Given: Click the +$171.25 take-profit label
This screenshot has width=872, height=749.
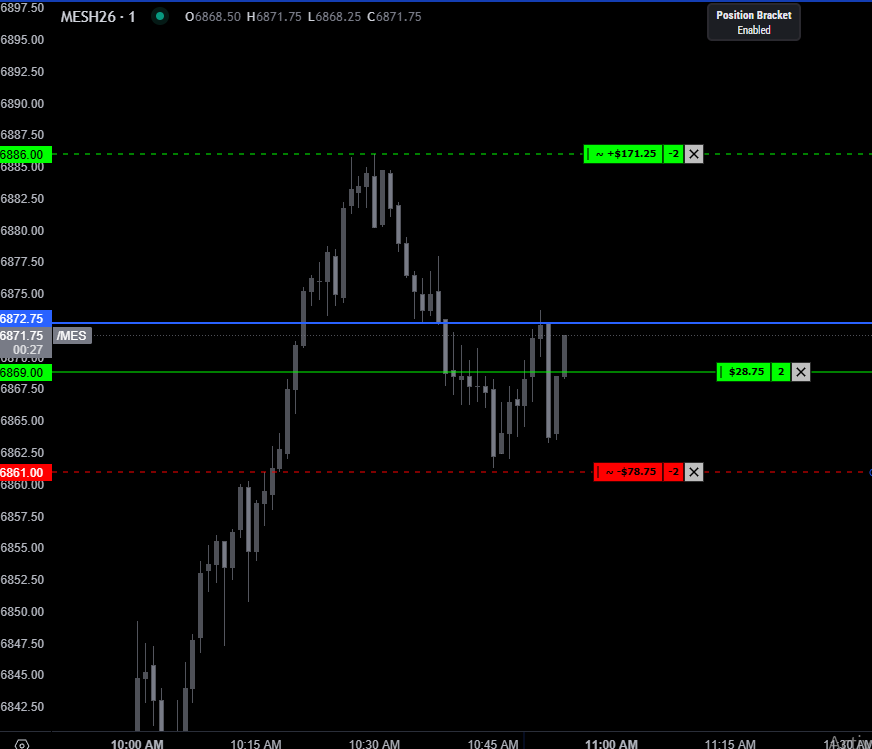Looking at the screenshot, I should coord(623,154).
